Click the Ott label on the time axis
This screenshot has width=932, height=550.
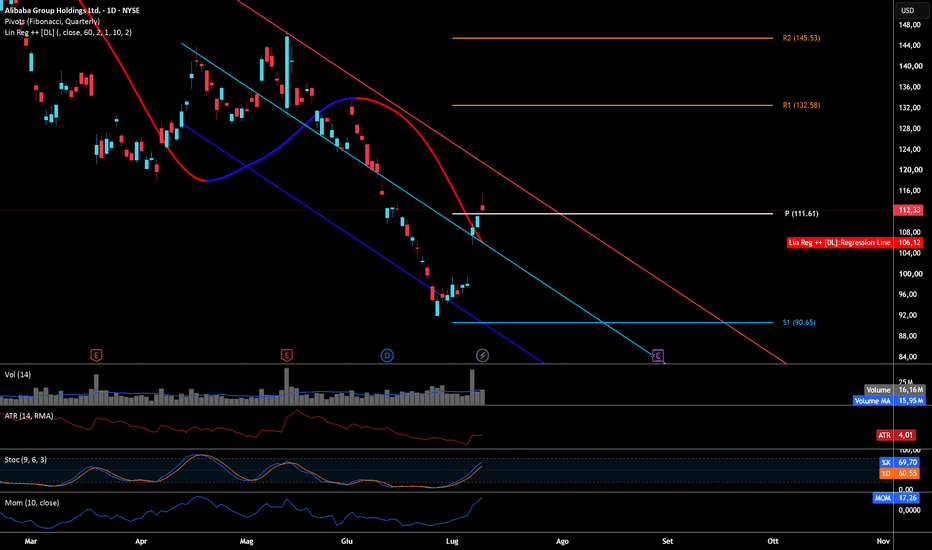point(773,541)
